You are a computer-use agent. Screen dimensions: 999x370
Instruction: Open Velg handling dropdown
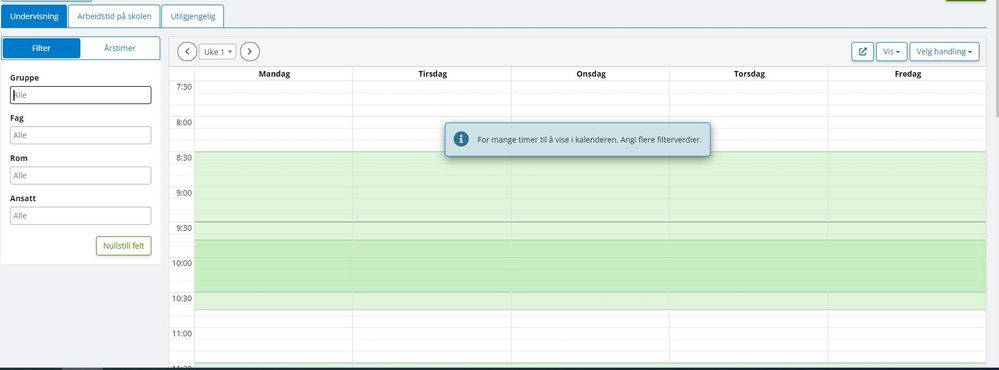tap(944, 52)
